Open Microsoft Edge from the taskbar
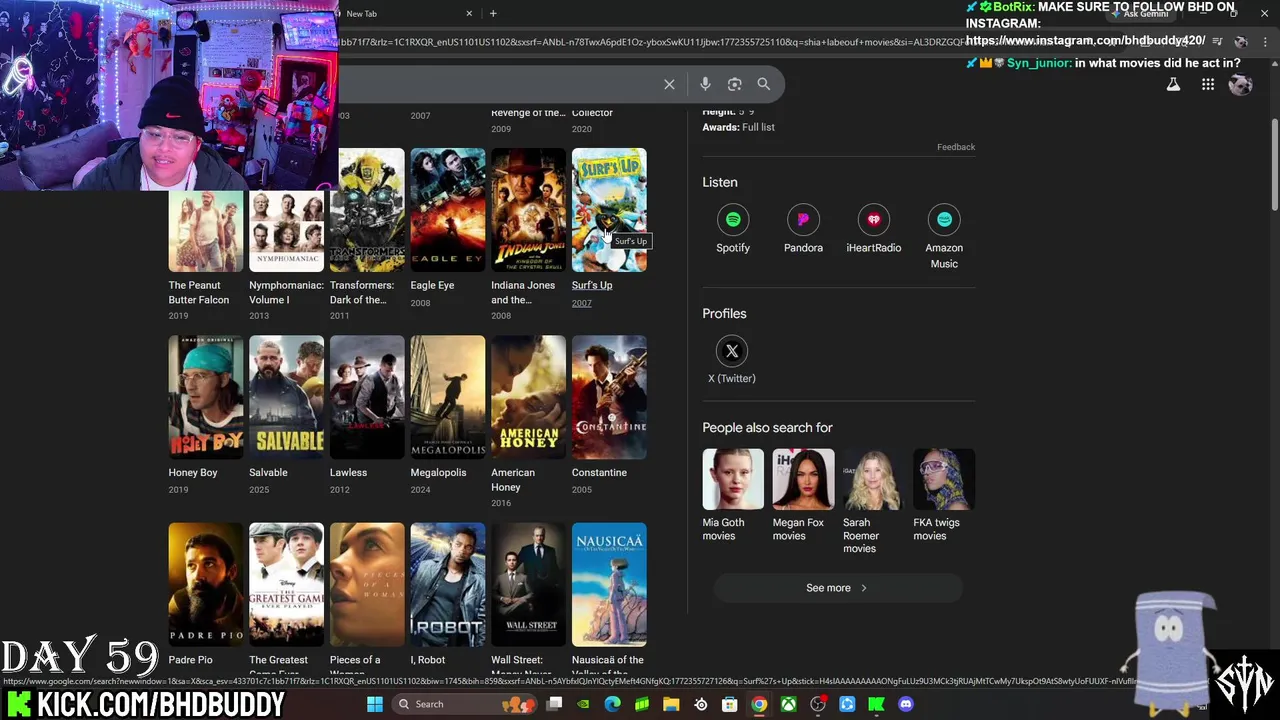Screen dimensions: 1280x720 [x=613, y=704]
